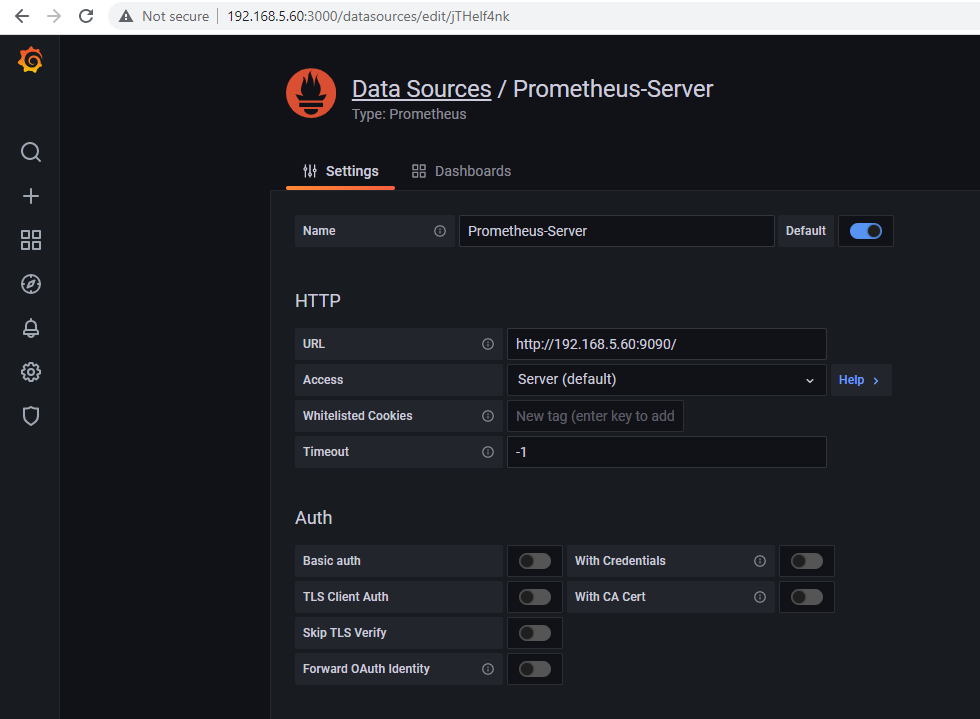Open the Explore compass icon in sidebar

pos(31,284)
